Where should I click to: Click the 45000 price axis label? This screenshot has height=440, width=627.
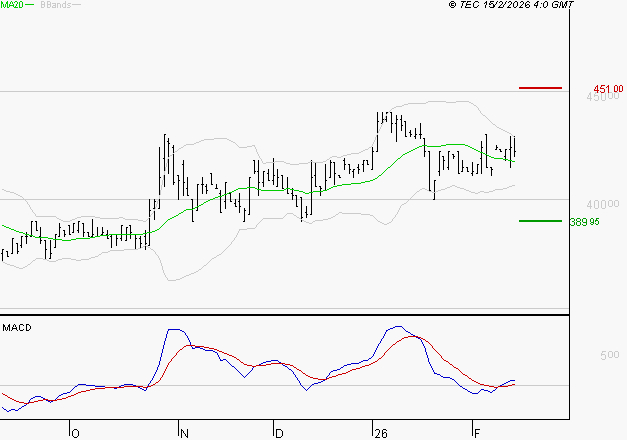coord(604,97)
